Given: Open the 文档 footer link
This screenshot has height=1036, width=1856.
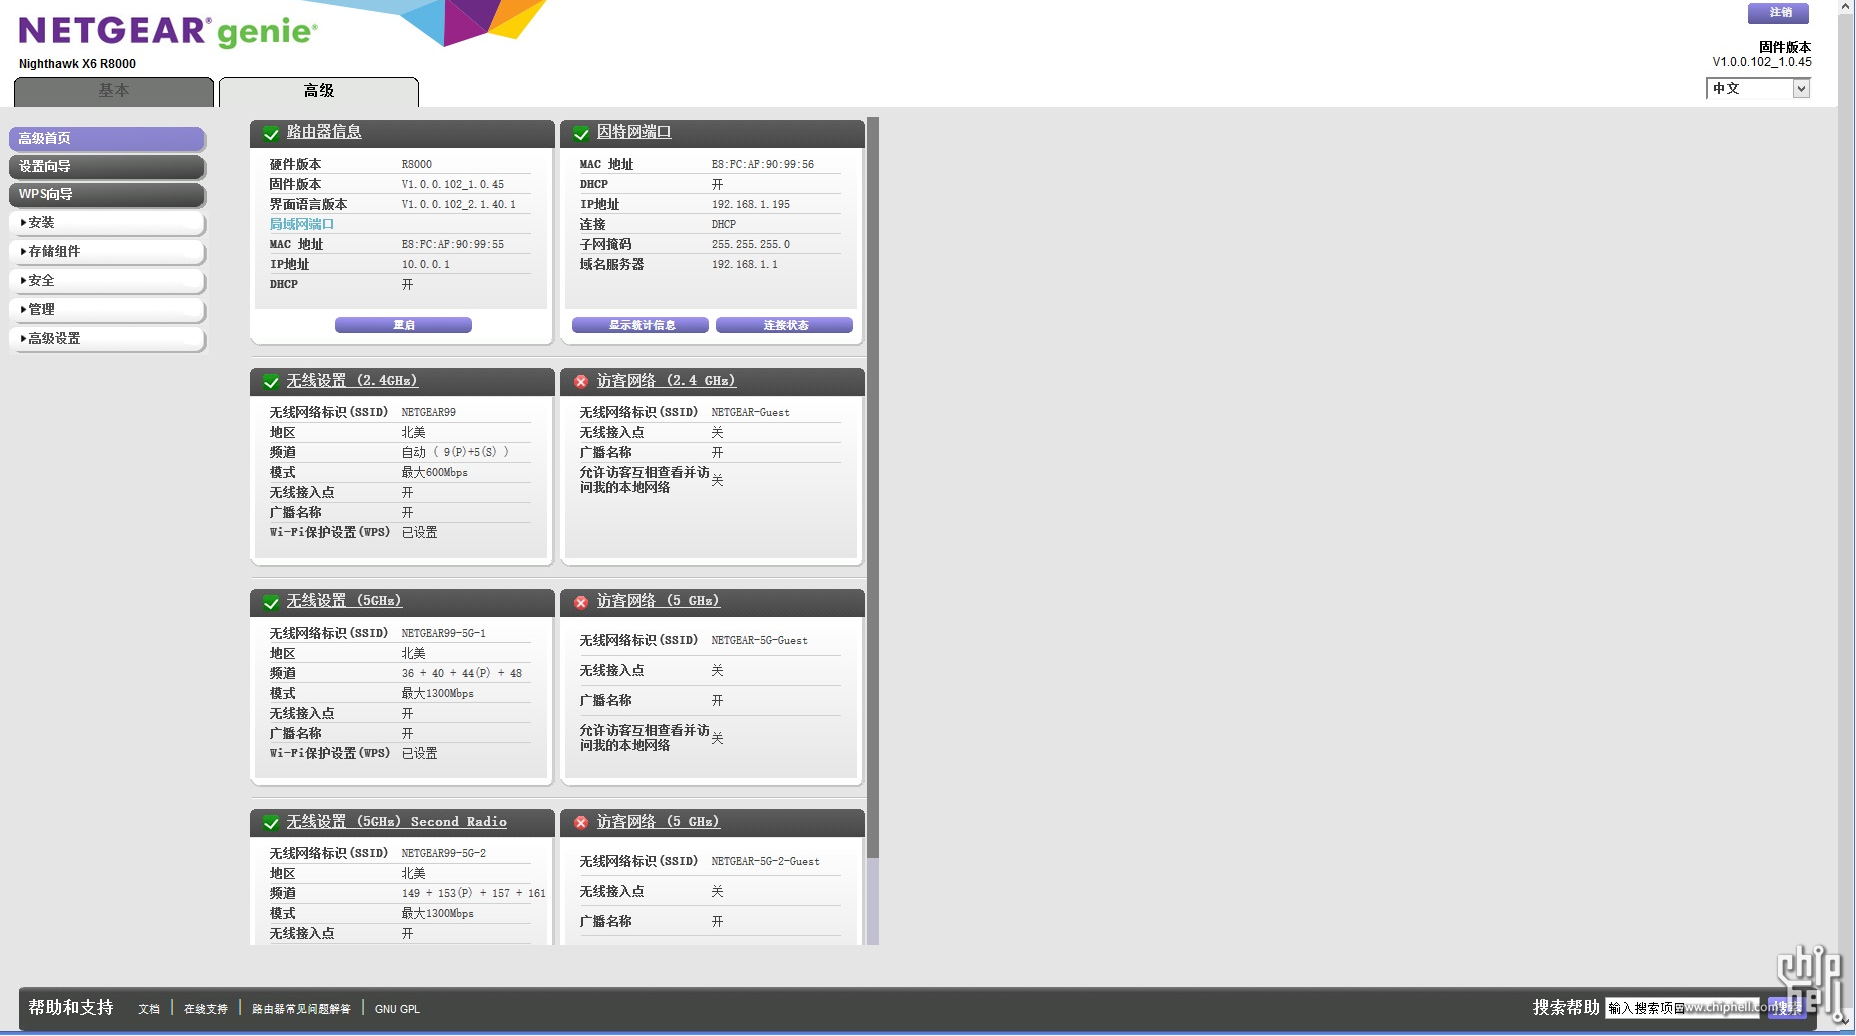Looking at the screenshot, I should 149,1009.
